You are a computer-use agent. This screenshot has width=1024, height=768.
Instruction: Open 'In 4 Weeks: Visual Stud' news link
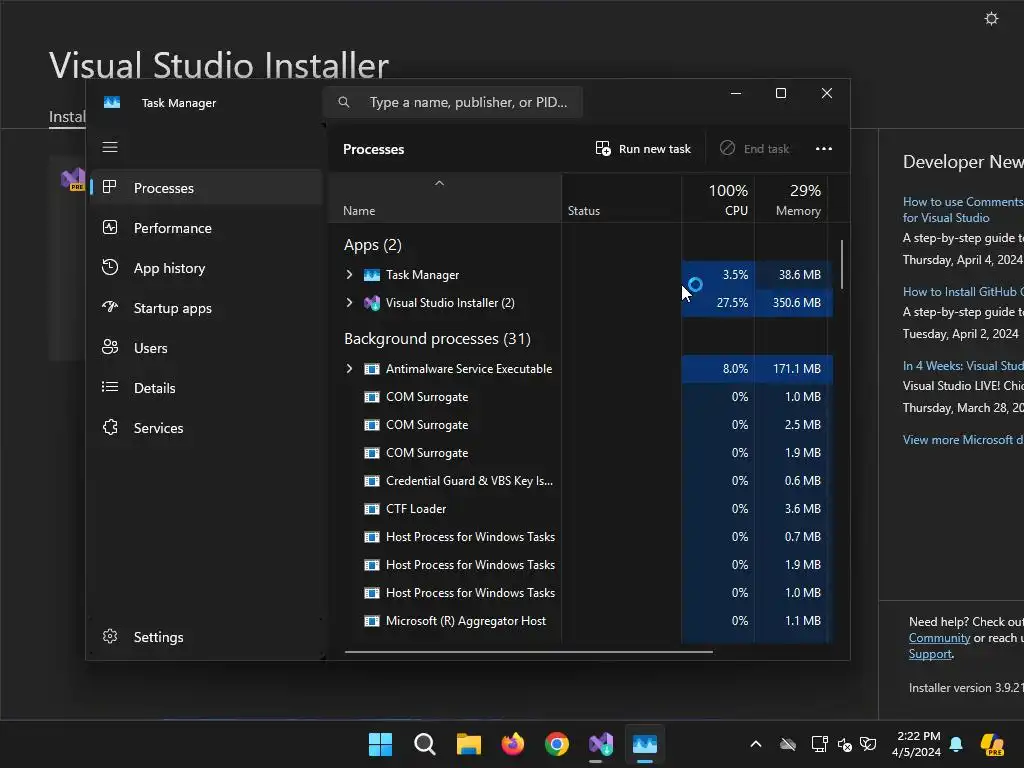coord(963,366)
